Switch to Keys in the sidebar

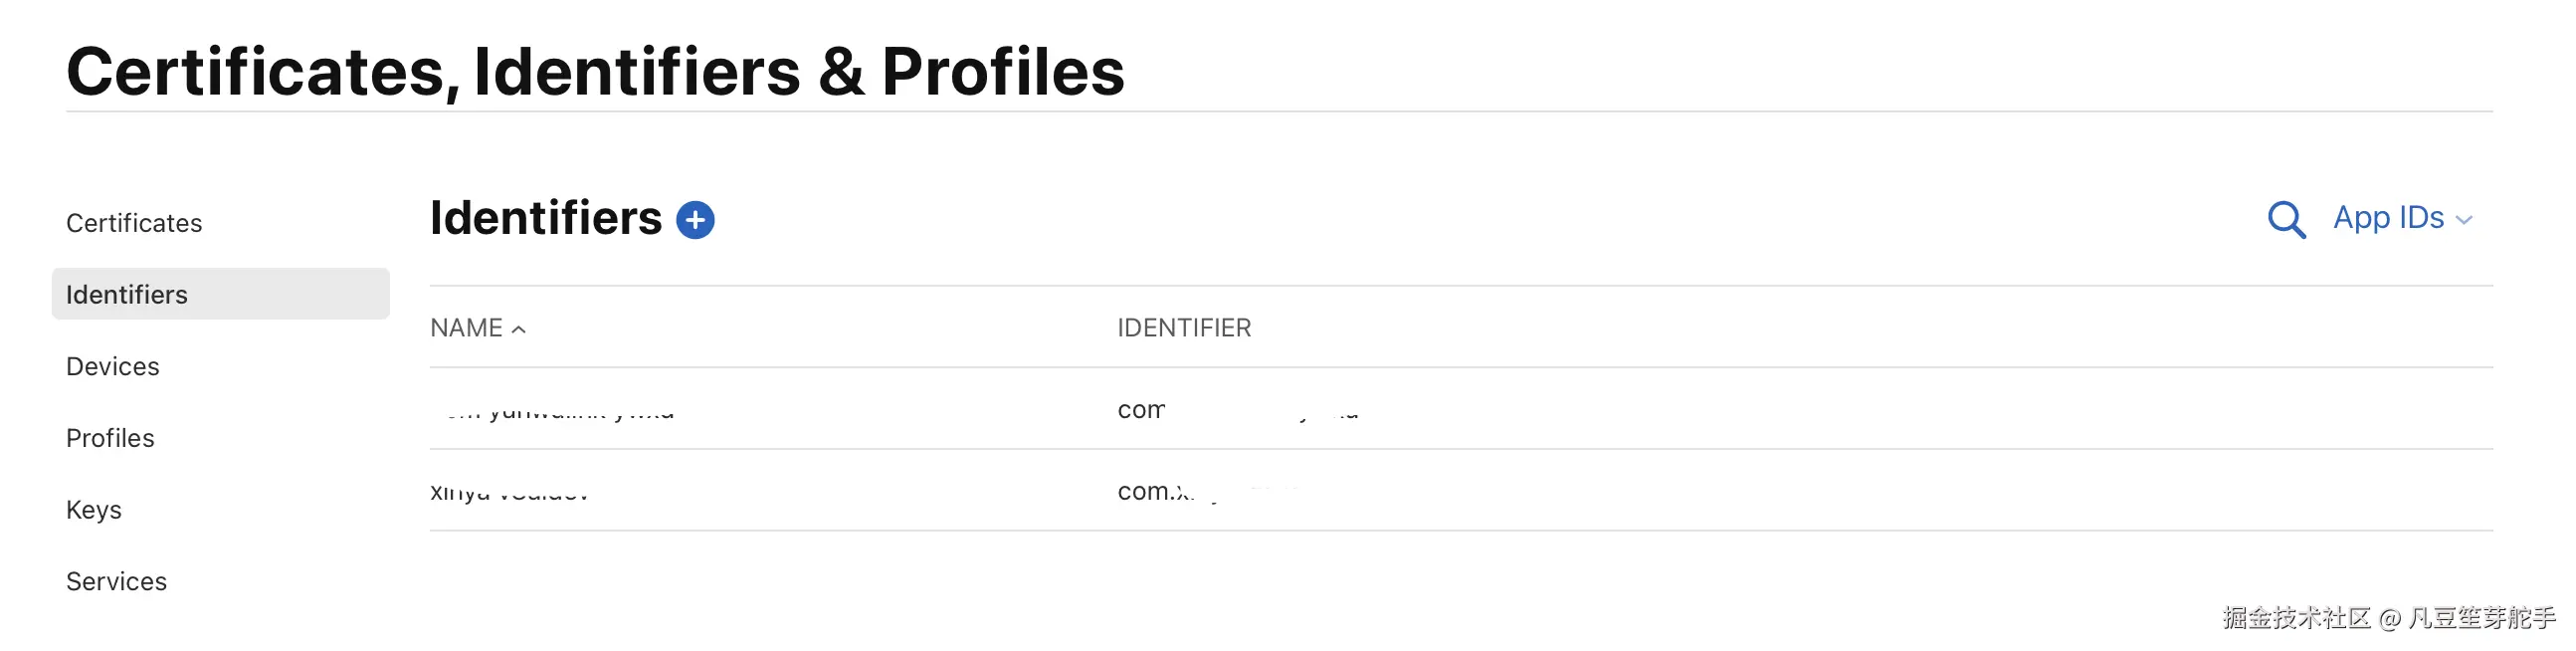click(94, 510)
